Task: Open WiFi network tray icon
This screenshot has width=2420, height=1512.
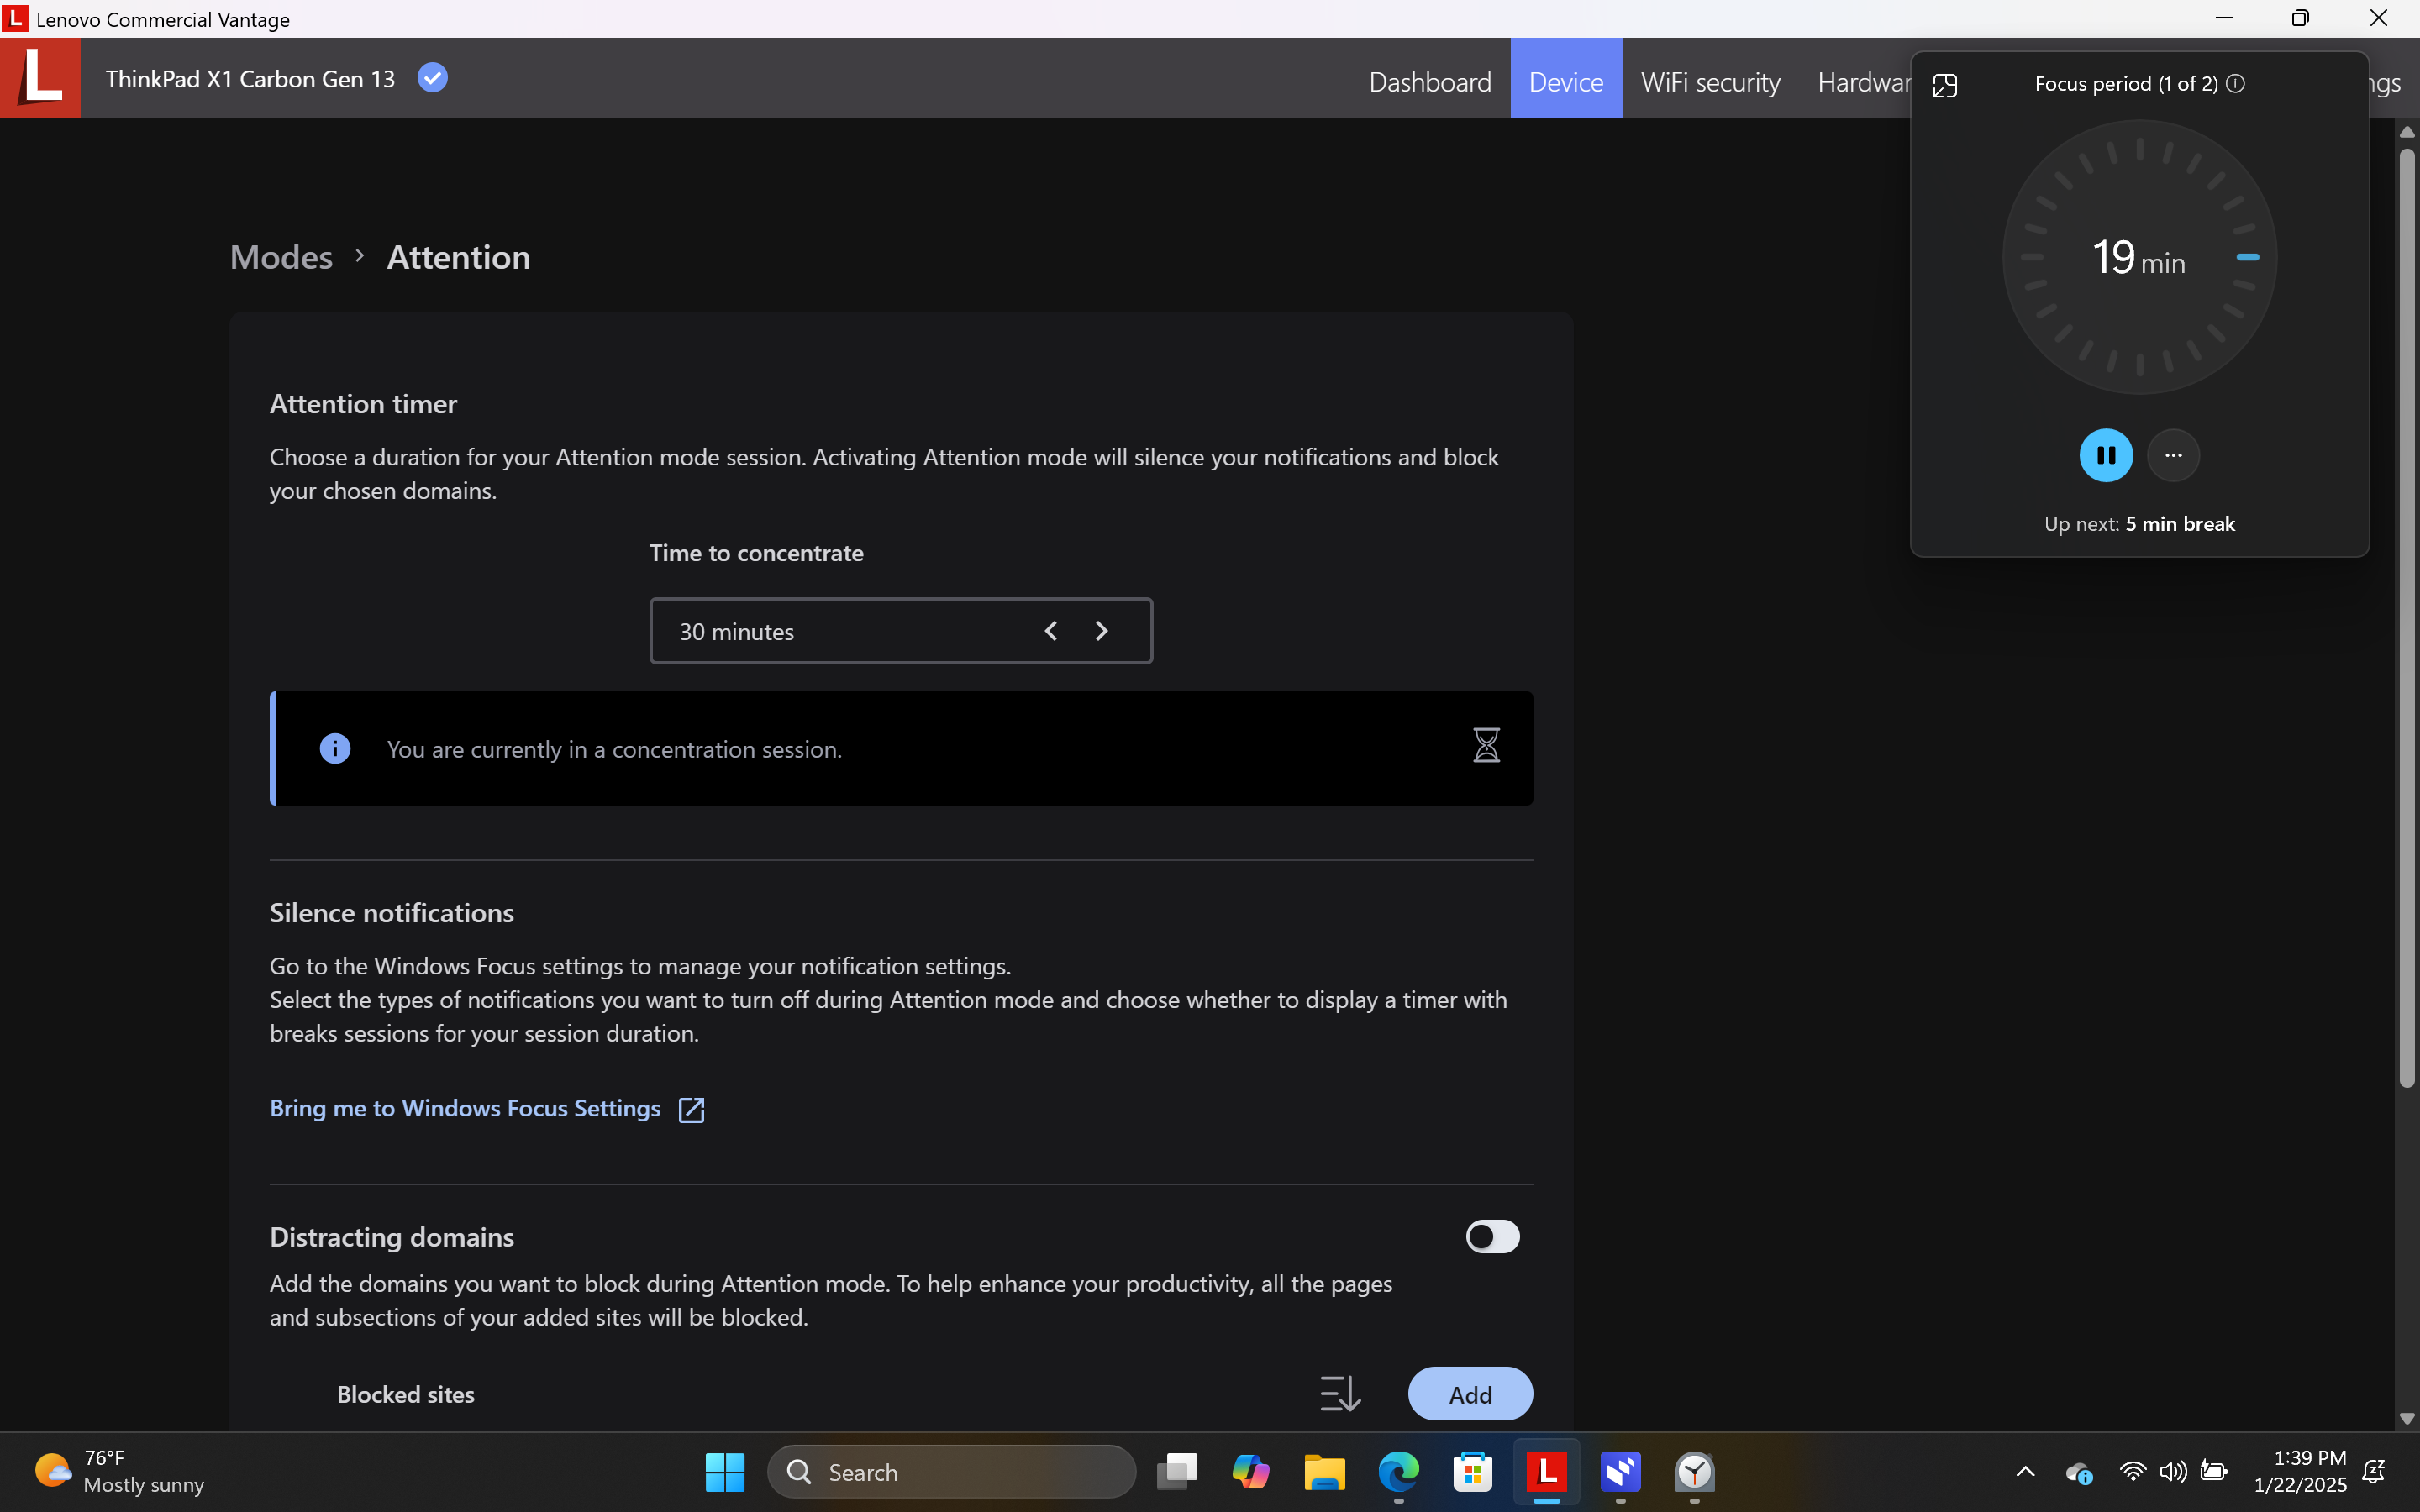Action: tap(2132, 1472)
